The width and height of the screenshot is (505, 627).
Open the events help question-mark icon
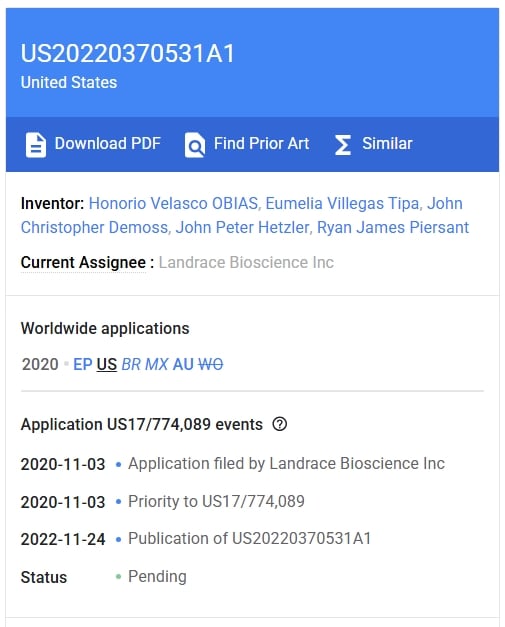[279, 424]
